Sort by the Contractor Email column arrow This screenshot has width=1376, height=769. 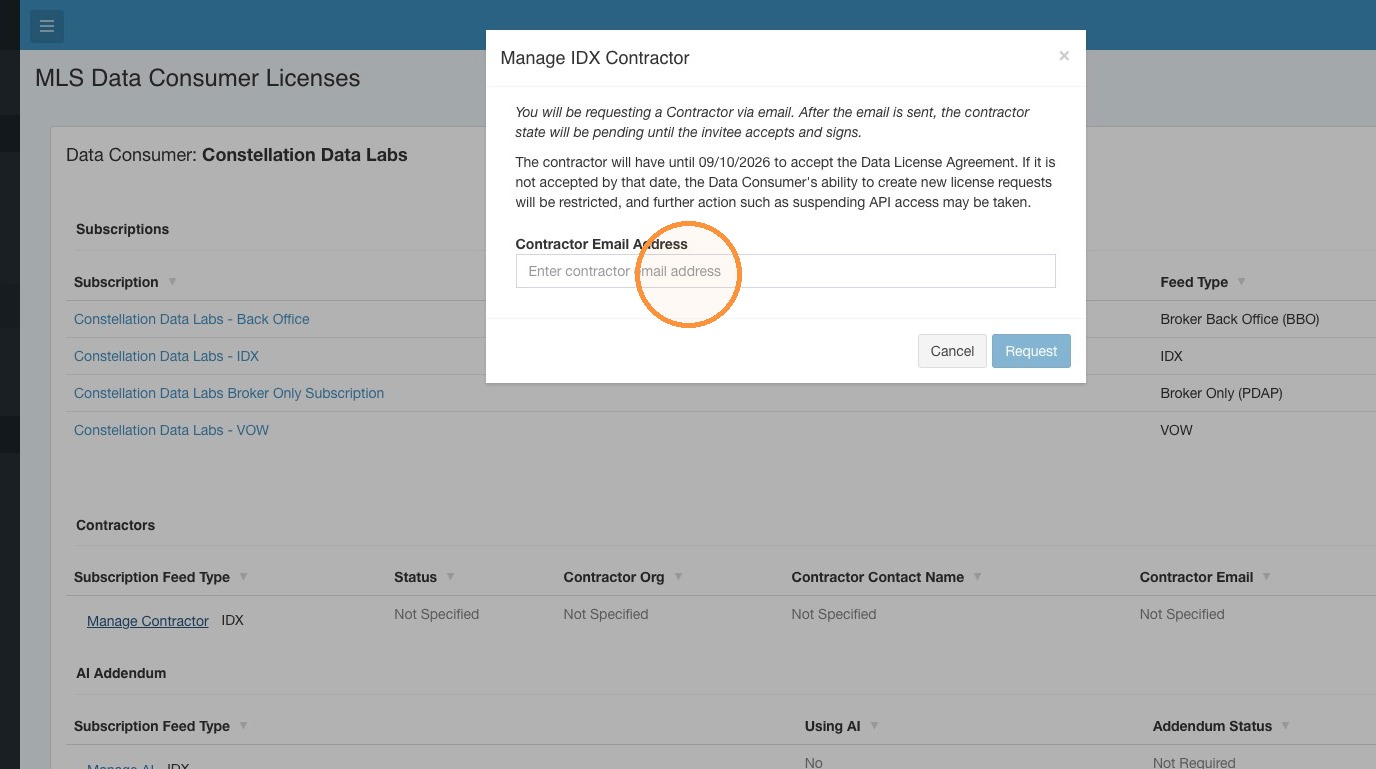point(1267,577)
